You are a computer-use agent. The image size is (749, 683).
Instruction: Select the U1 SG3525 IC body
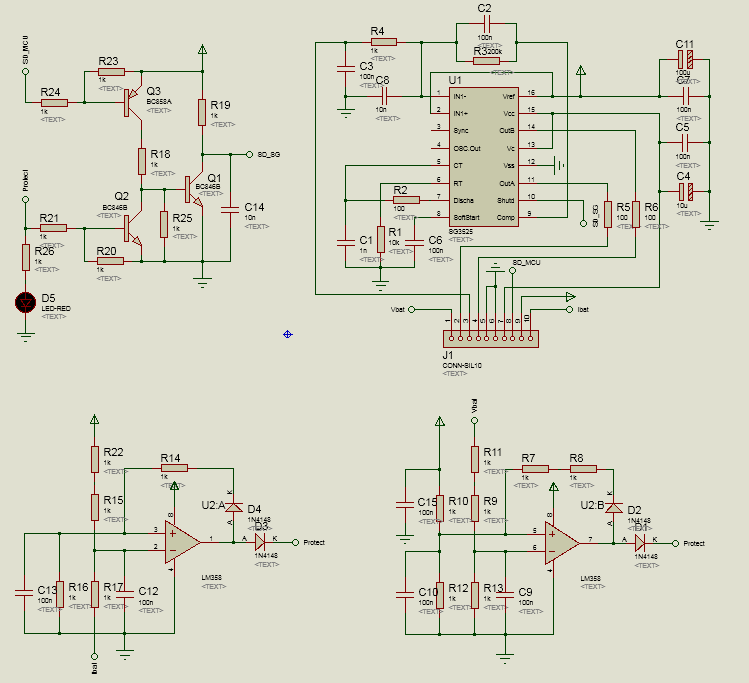[483, 157]
